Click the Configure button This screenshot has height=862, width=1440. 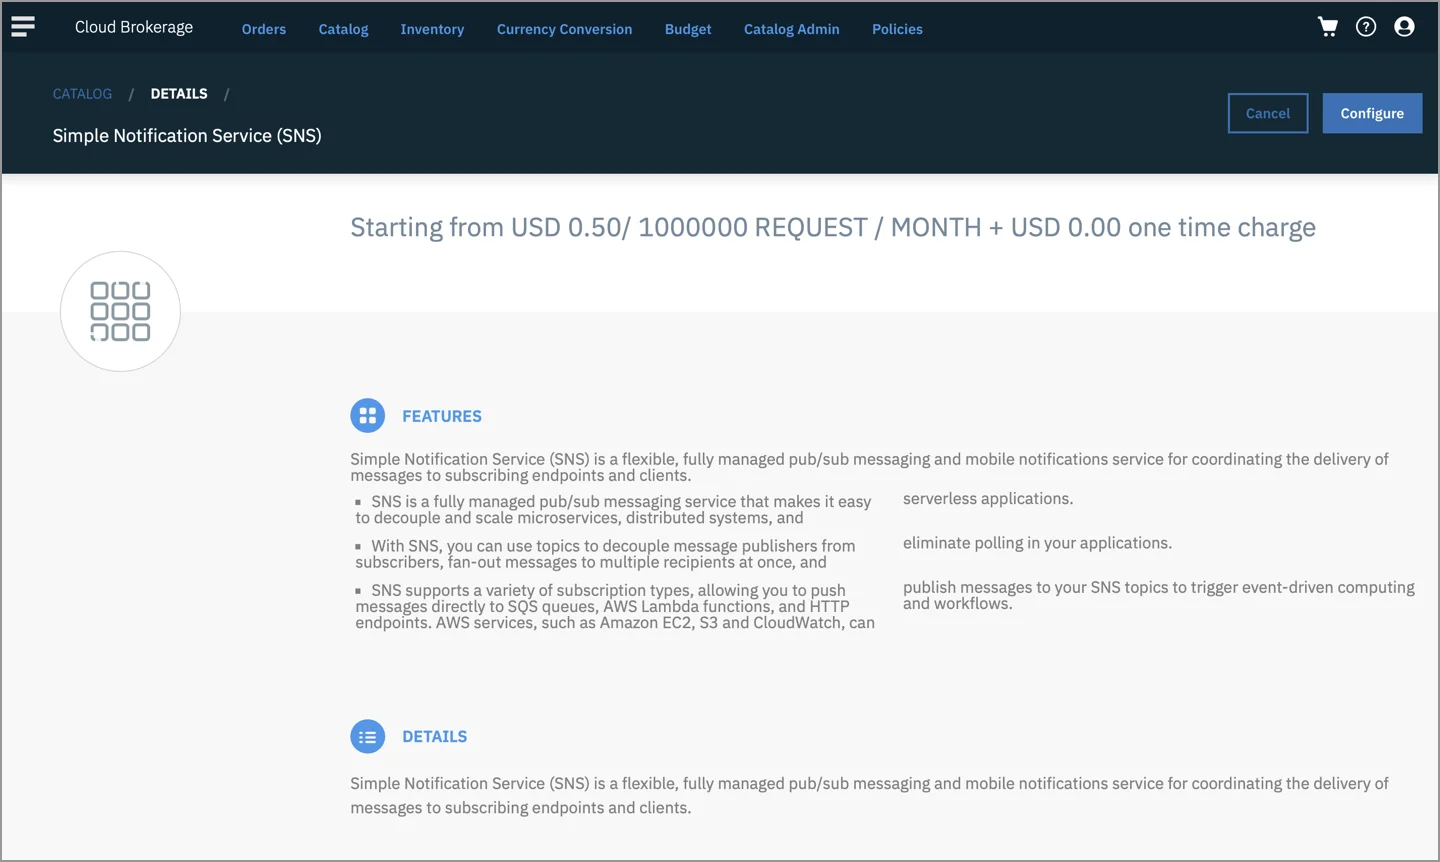[x=1372, y=113]
